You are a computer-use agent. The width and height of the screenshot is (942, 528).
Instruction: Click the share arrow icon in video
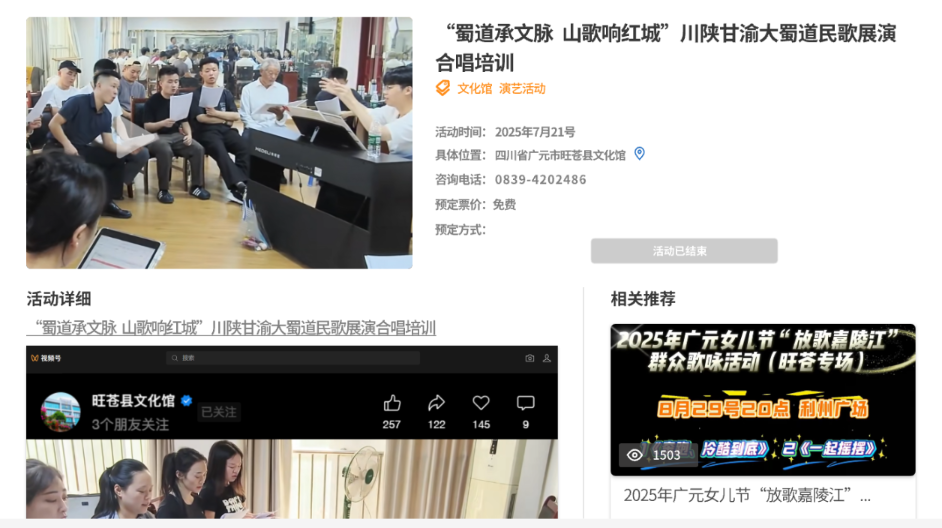436,403
